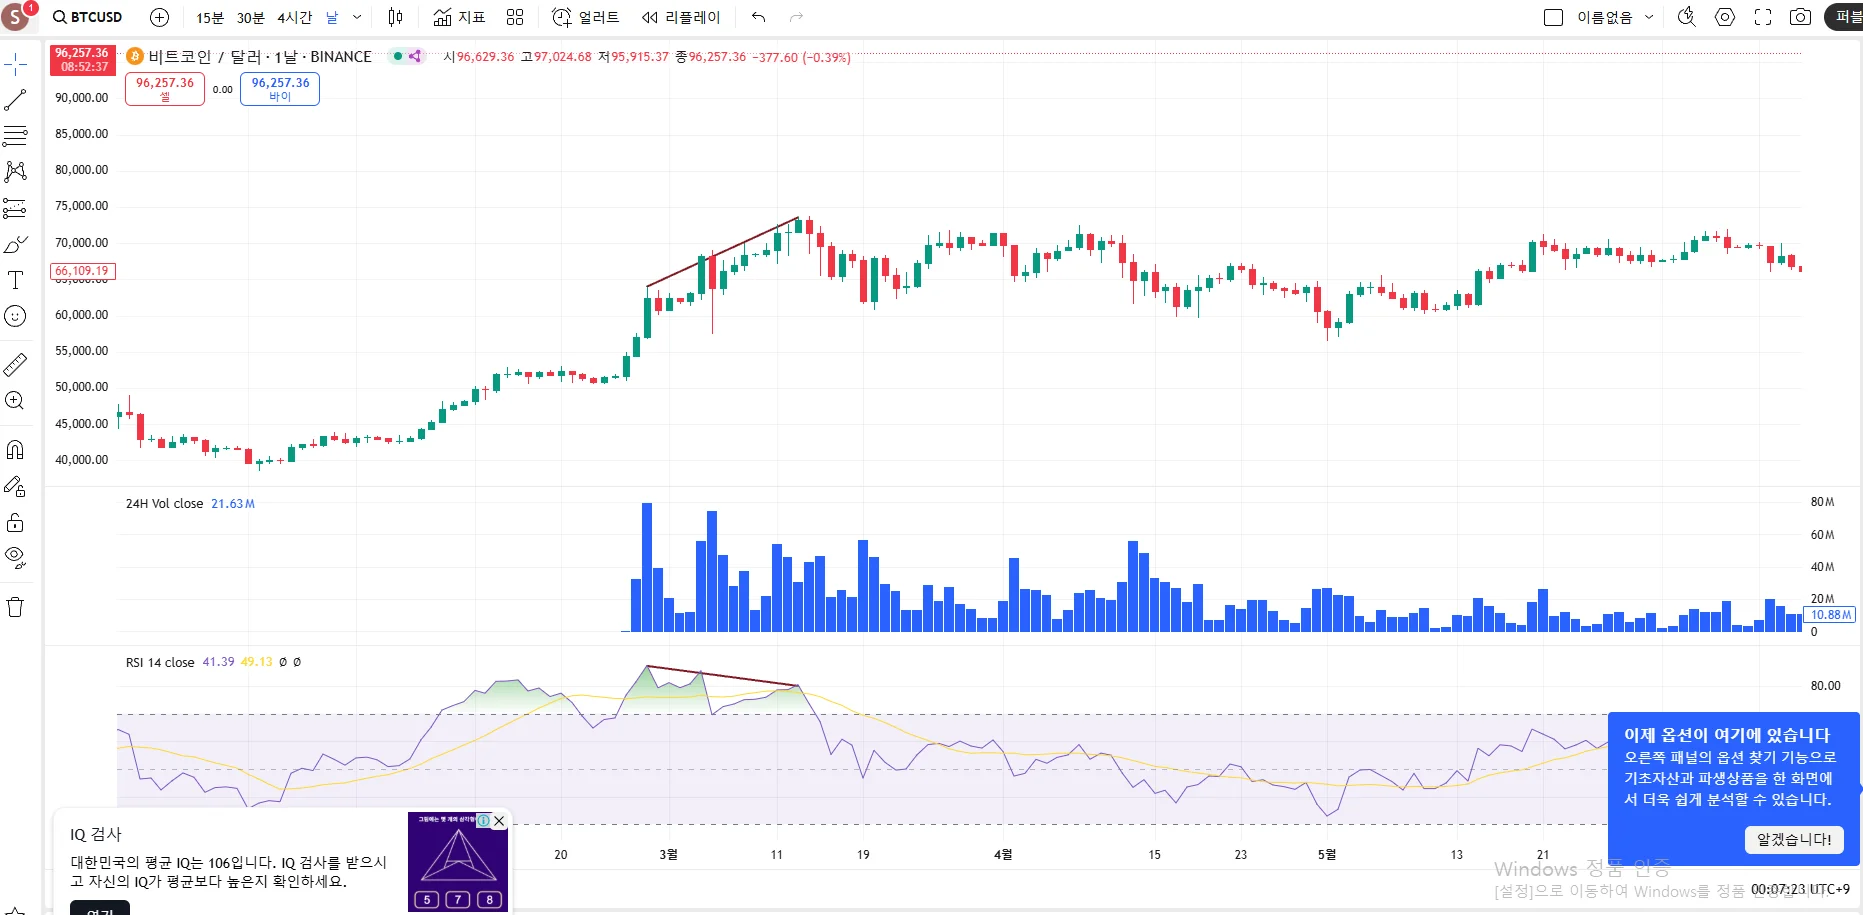Screen dimensions: 1863x915
Task: Select the Fibonacci retracement tool
Action: [16, 136]
